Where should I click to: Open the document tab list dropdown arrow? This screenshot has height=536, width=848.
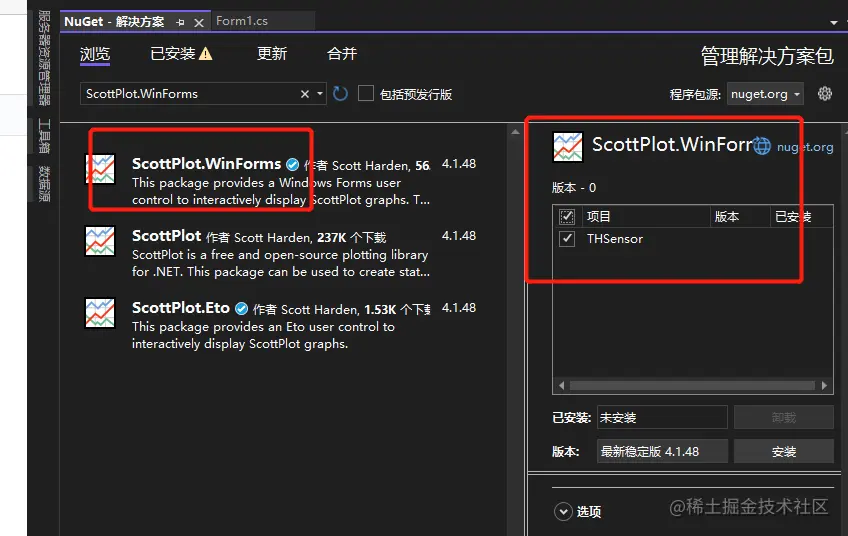click(x=833, y=22)
